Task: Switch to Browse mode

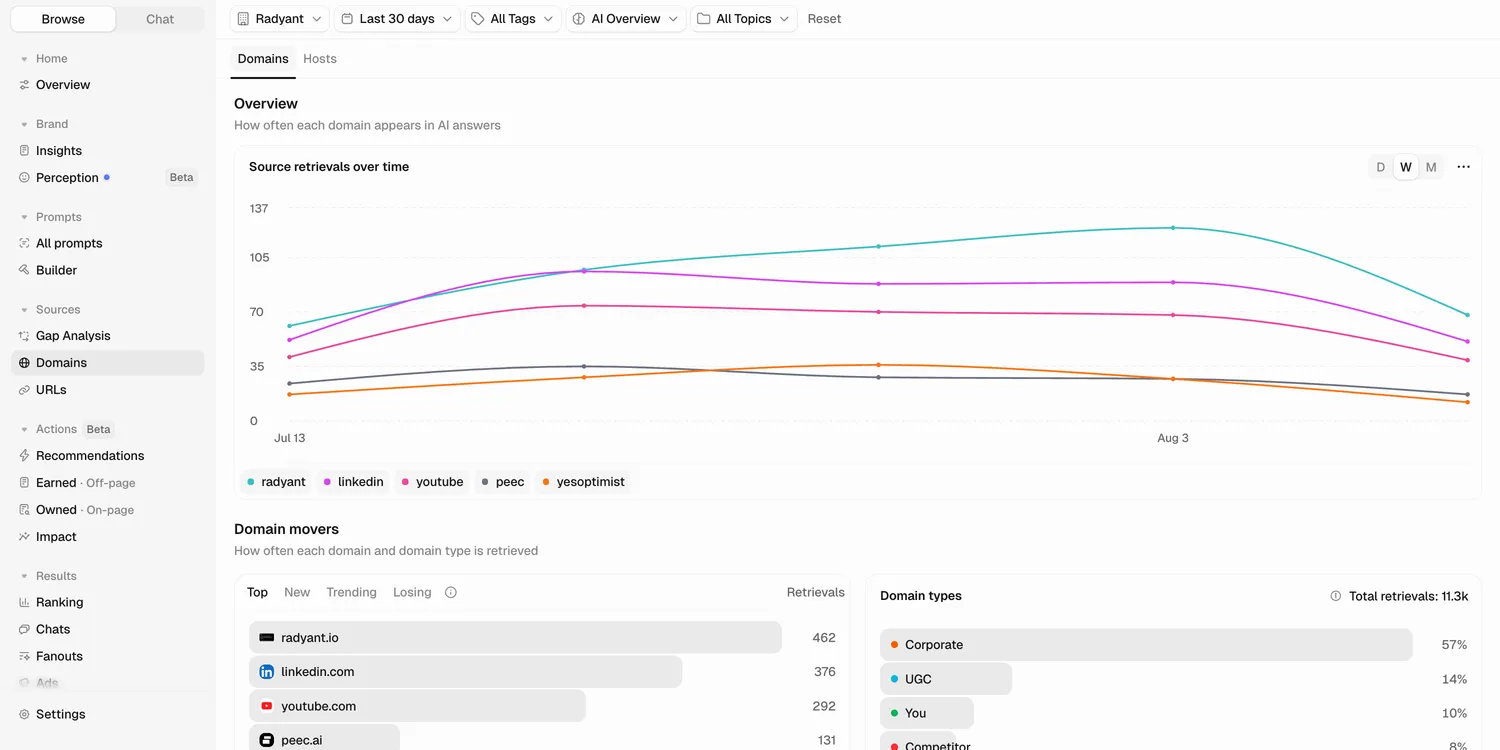Action: [x=63, y=19]
